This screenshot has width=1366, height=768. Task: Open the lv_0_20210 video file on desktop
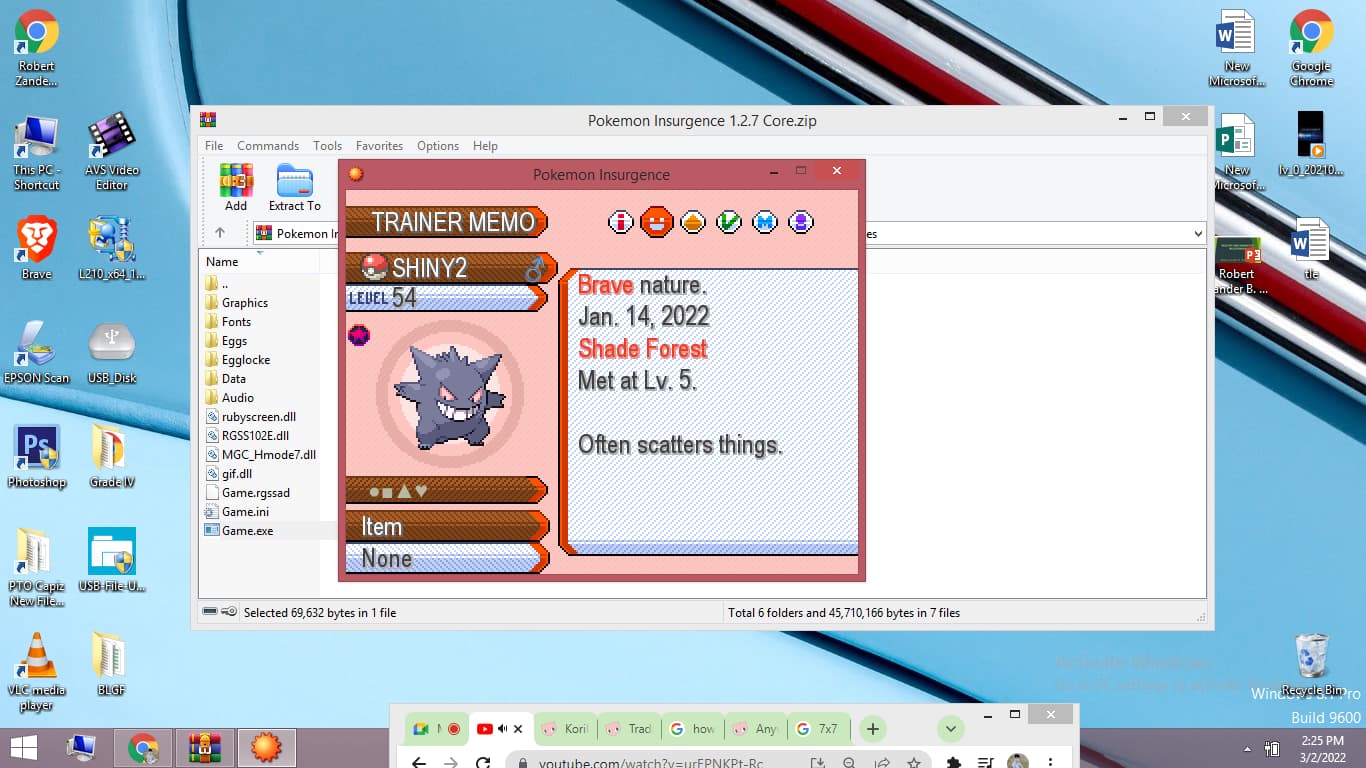(1311, 145)
